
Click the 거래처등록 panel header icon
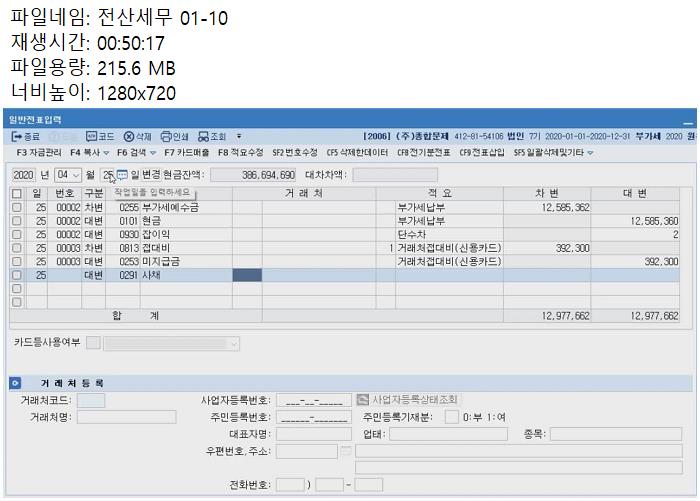pos(15,383)
